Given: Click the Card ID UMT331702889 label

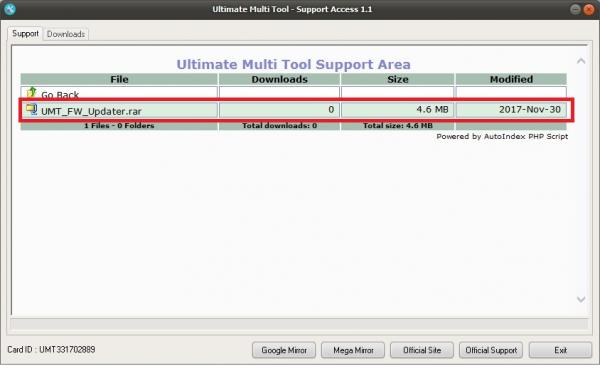Looking at the screenshot, I should click(x=51, y=350).
